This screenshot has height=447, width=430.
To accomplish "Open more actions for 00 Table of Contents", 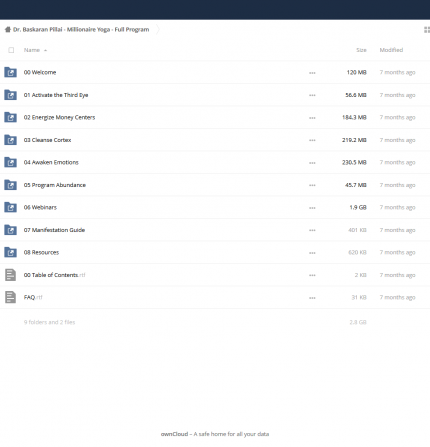I will [312, 275].
